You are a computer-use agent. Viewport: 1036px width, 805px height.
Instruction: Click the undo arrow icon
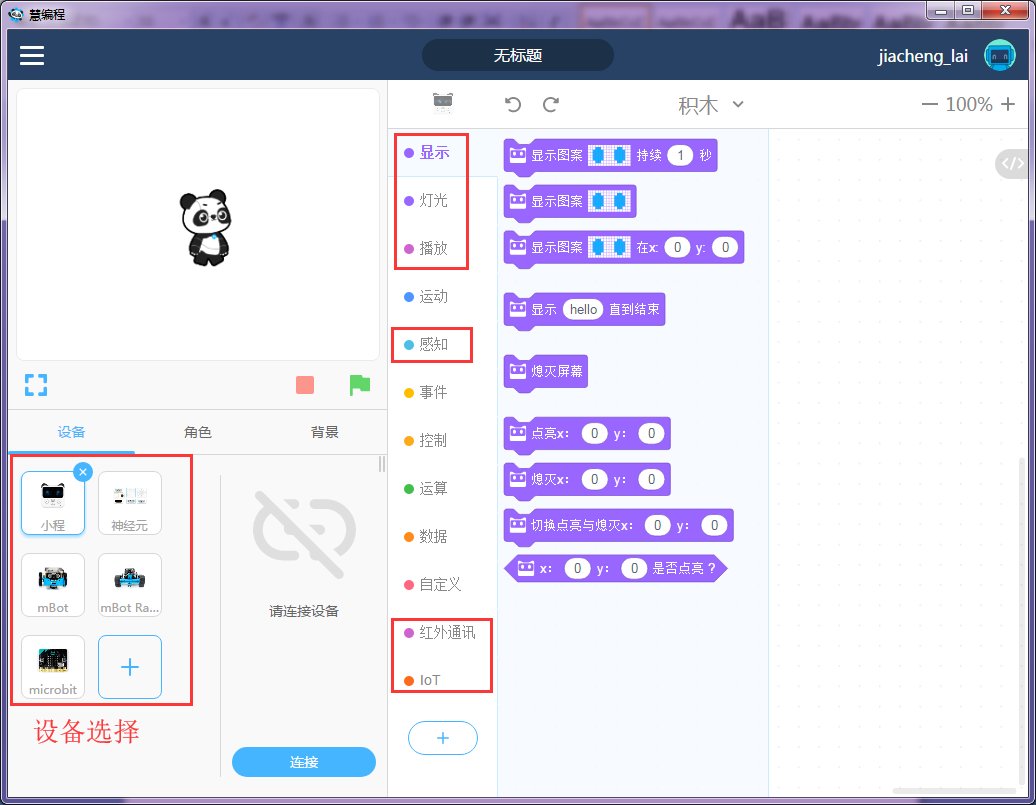512,104
